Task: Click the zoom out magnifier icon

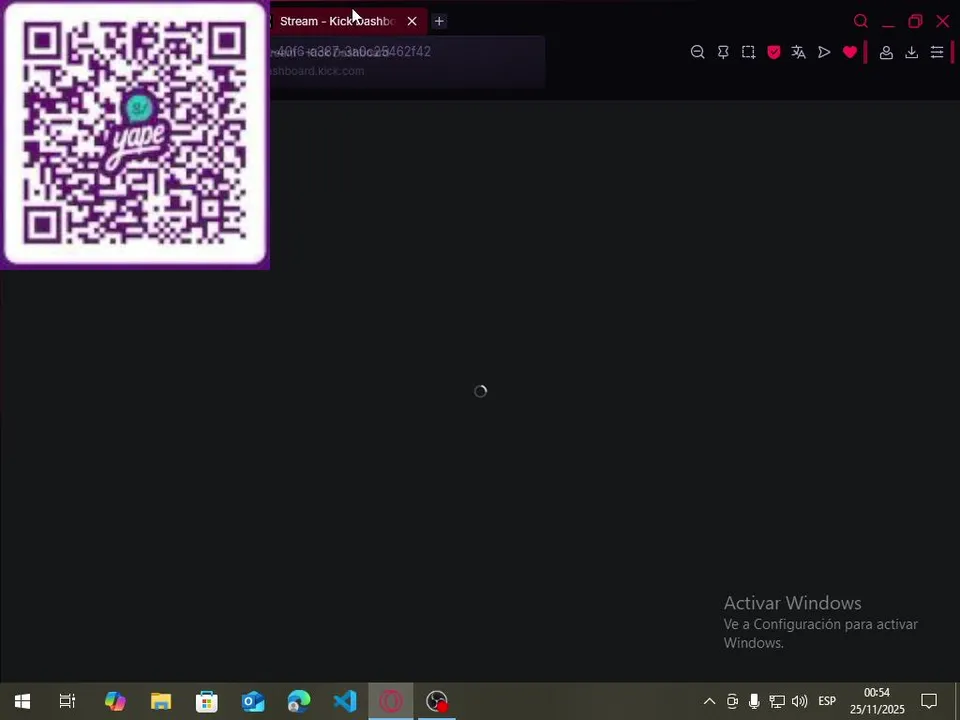Action: (697, 52)
